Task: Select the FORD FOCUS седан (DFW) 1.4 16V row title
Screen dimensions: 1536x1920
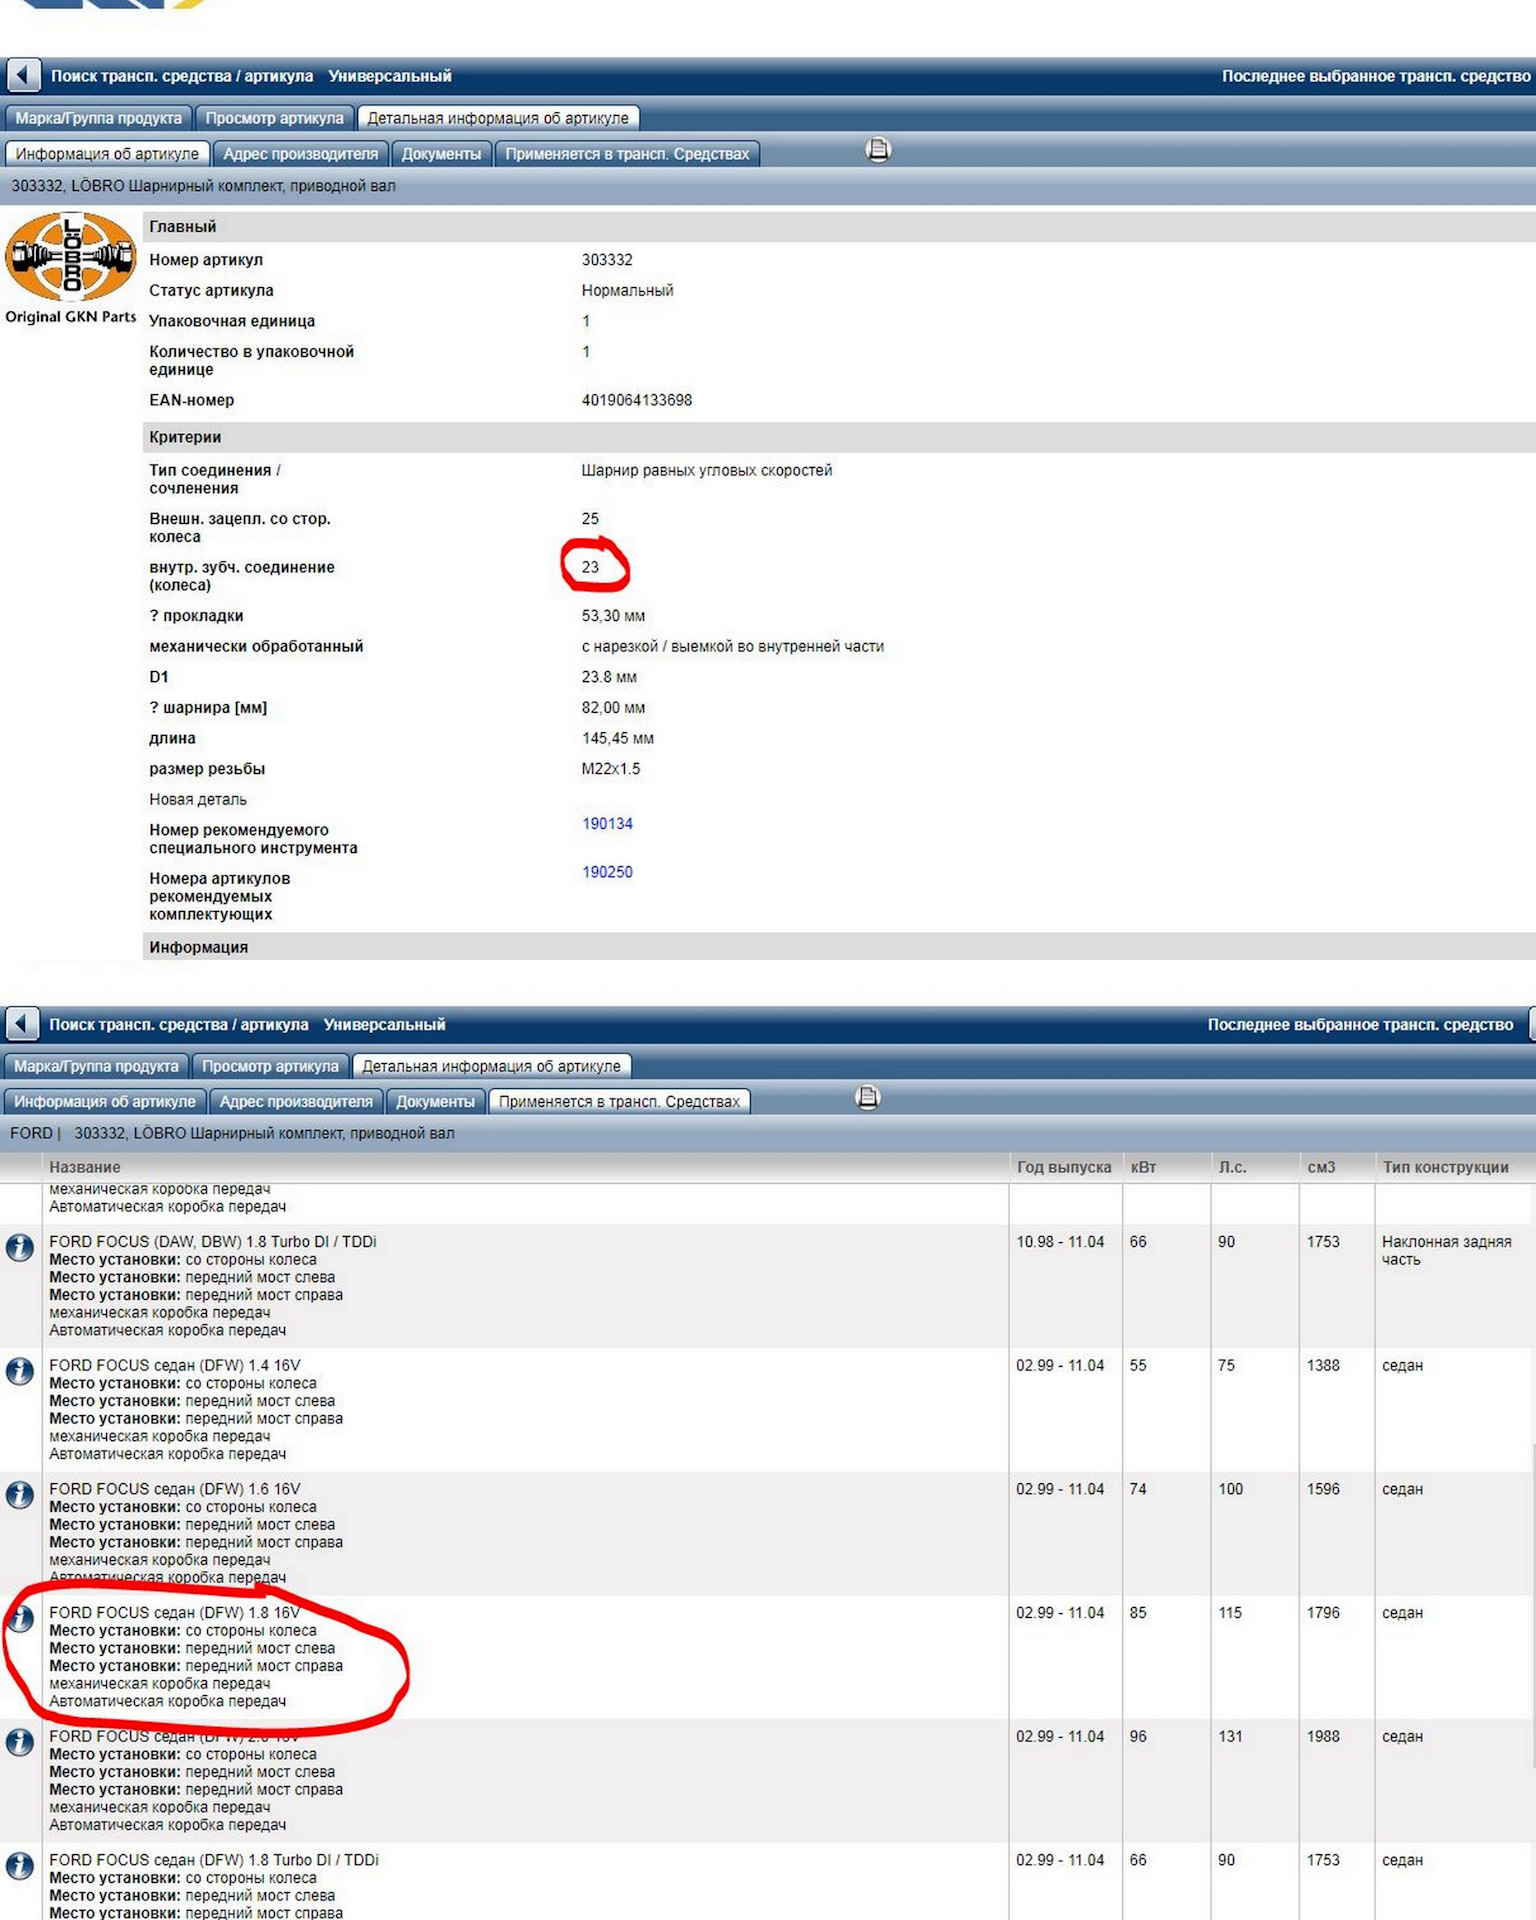Action: point(175,1365)
